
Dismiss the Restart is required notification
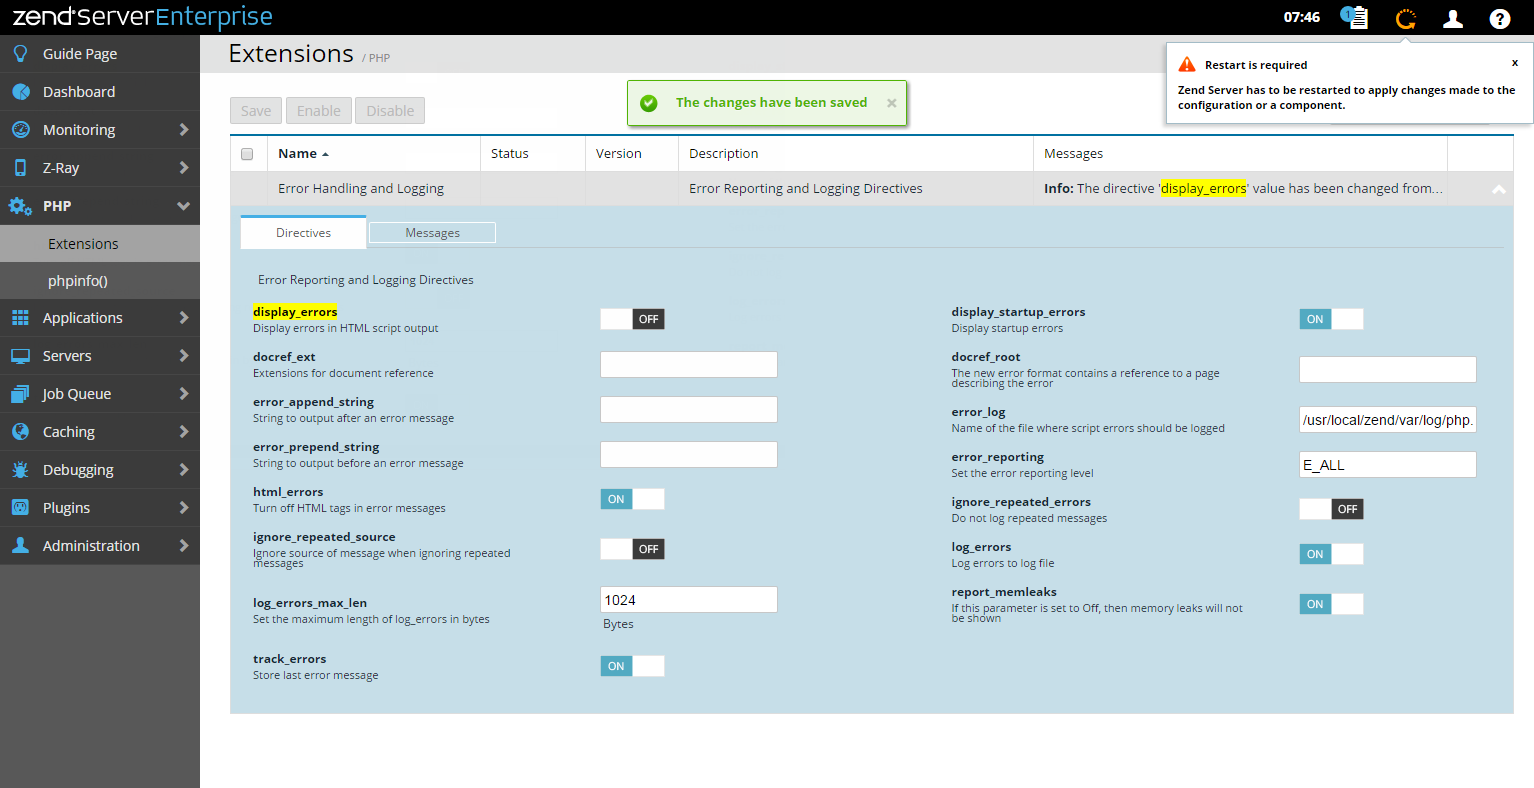pos(1514,63)
